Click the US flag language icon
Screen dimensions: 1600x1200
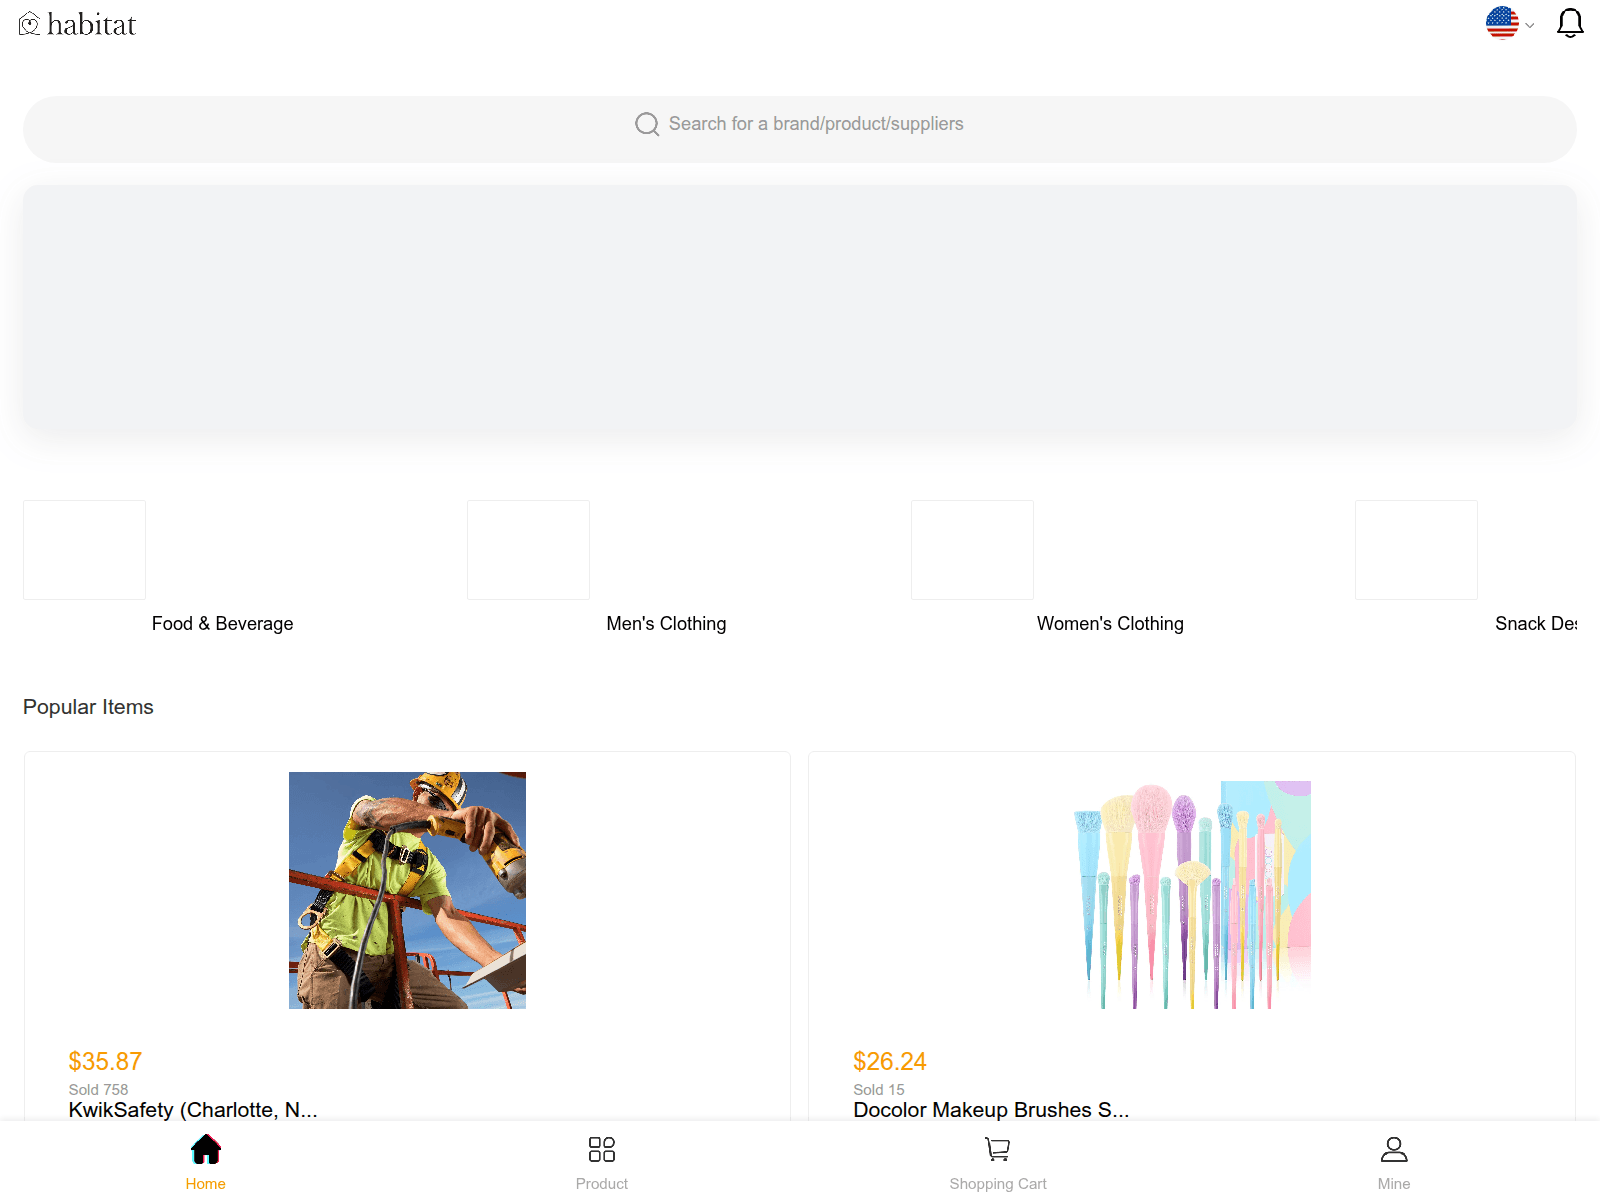(1502, 23)
